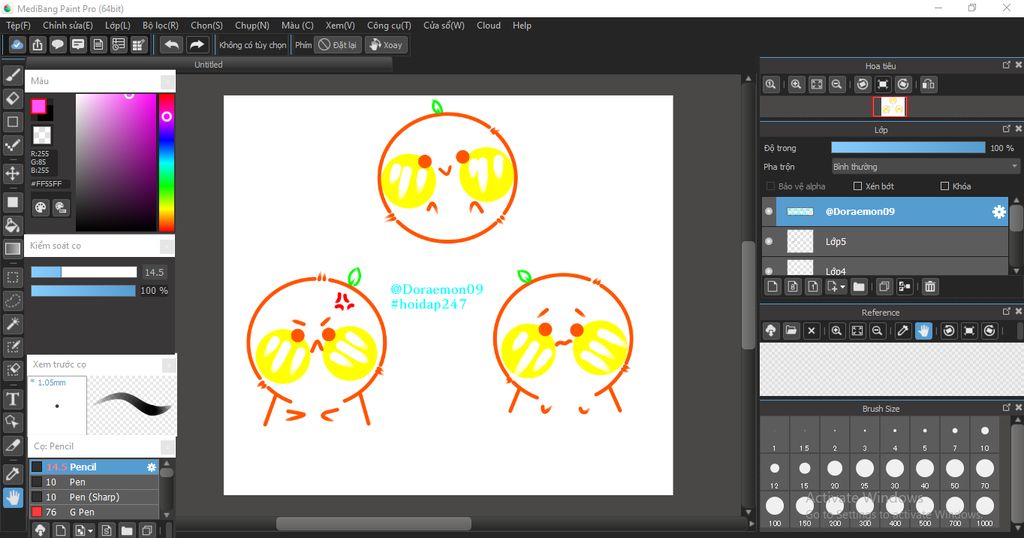Open the Cloud menu
This screenshot has width=1024, height=538.
[x=488, y=25]
